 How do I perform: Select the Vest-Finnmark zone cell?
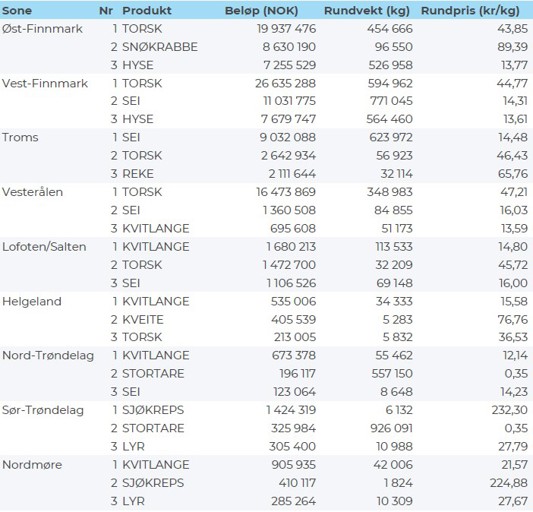click(45, 83)
